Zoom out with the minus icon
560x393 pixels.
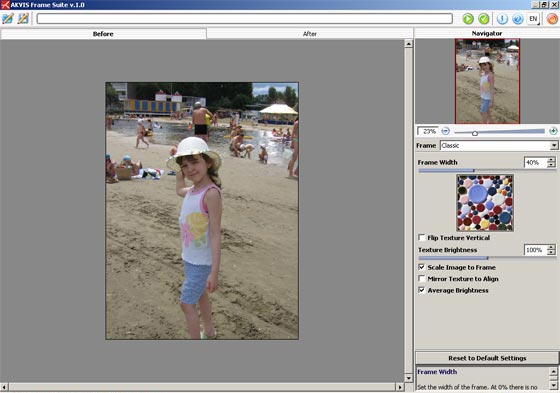pyautogui.click(x=445, y=131)
